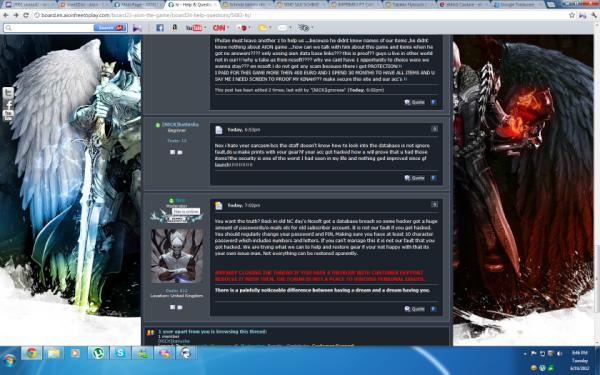
Task: Click the red toolbar icon after CNN
Action: click(x=241, y=28)
